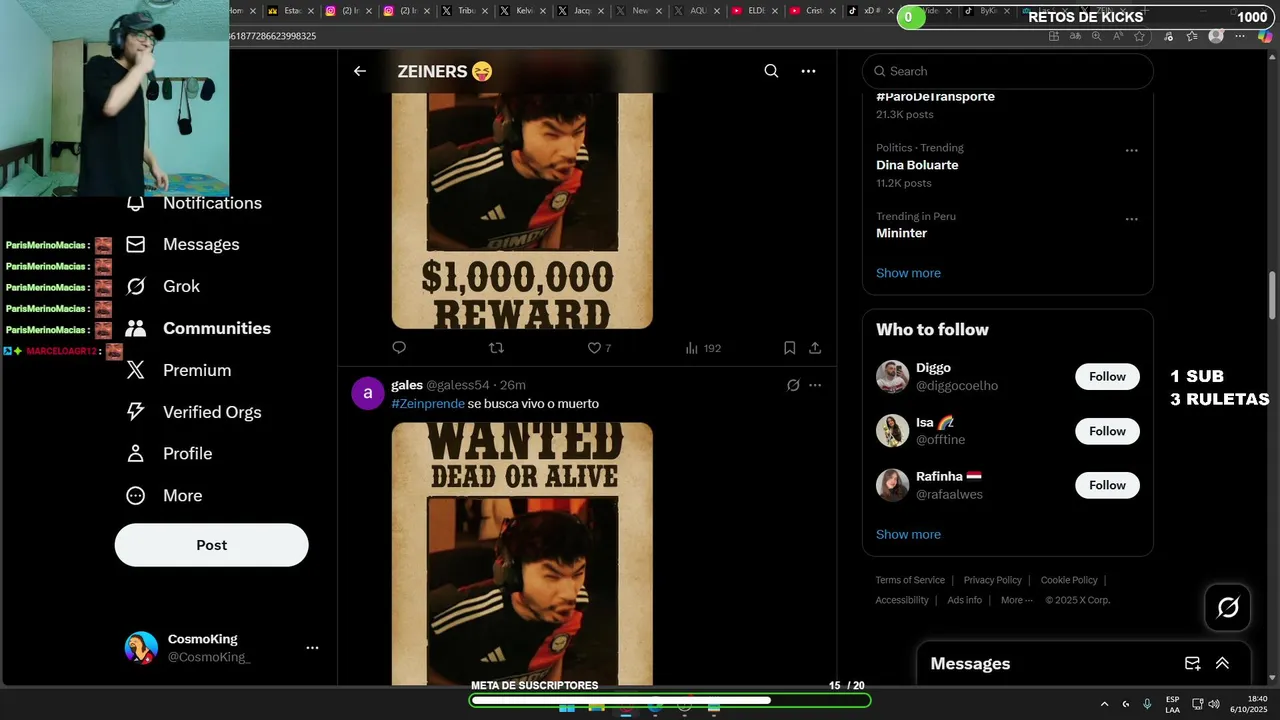
Task: Compose new message in Messages drawer
Action: 1192,663
